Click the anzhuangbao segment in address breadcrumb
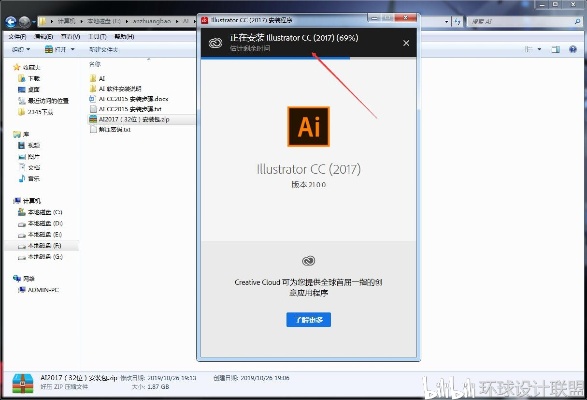This screenshot has height=400, width=587. 152,21
